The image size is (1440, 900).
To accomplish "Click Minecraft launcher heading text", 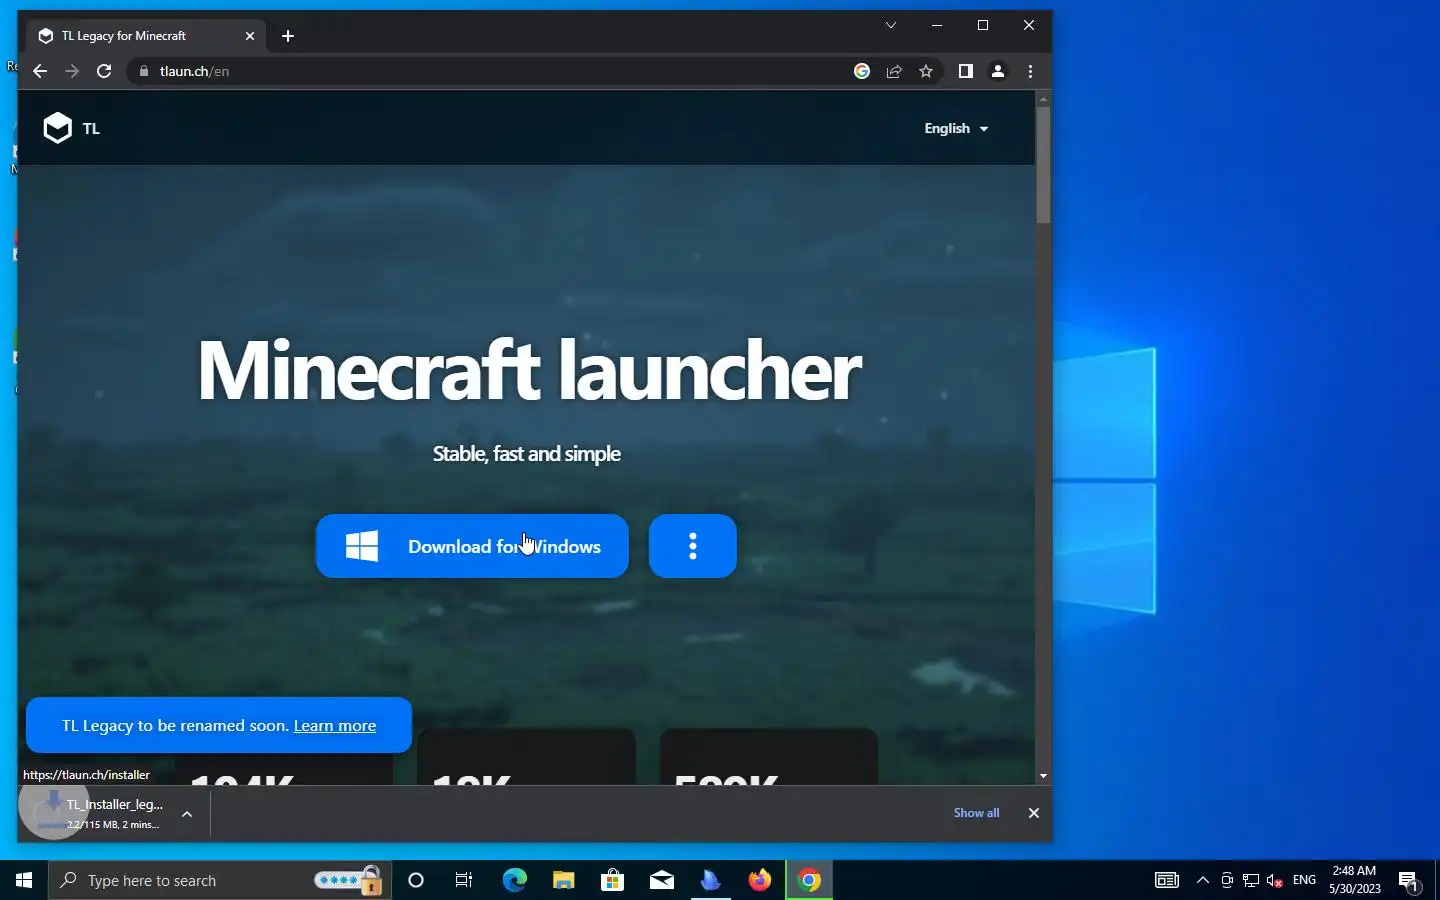I will pos(528,370).
